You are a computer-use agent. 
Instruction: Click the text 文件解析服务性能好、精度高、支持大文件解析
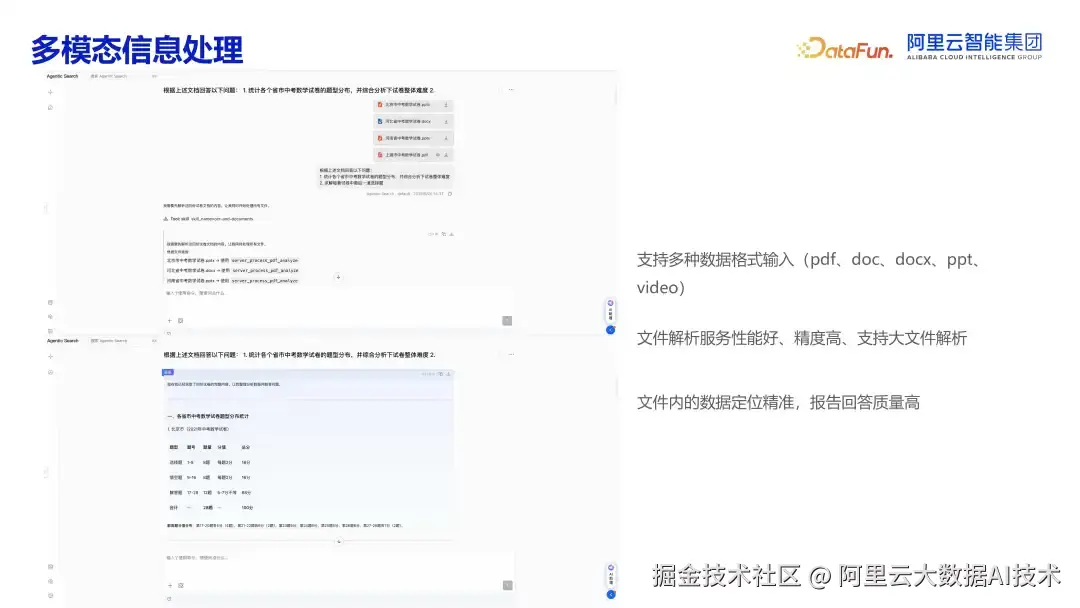click(802, 338)
